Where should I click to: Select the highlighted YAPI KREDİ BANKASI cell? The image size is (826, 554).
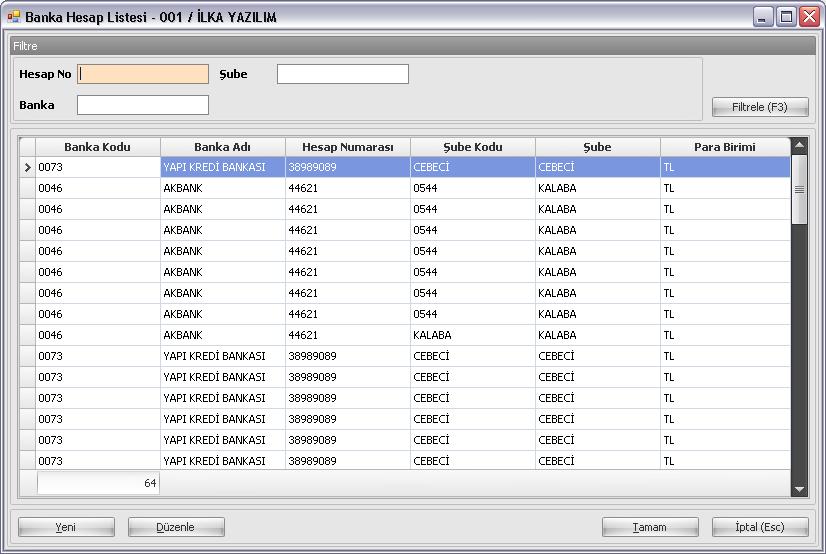click(222, 167)
